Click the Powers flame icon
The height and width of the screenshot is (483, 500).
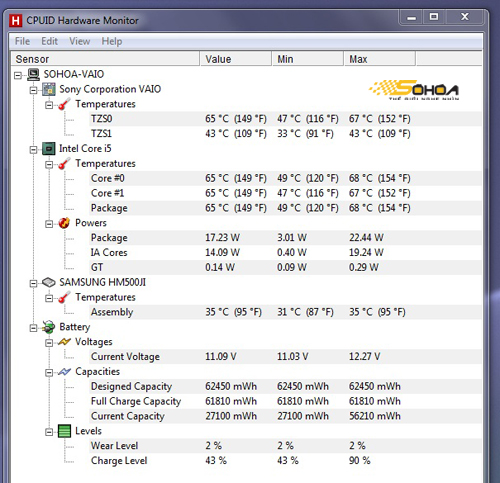click(x=64, y=223)
